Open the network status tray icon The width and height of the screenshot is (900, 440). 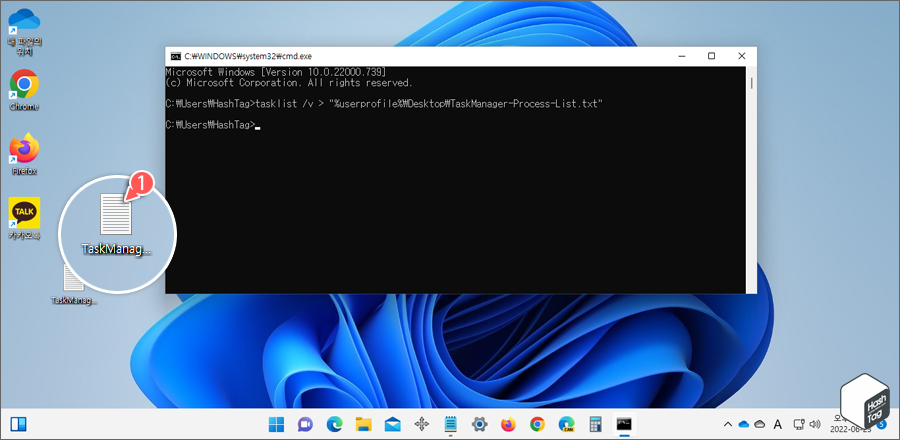coord(798,425)
